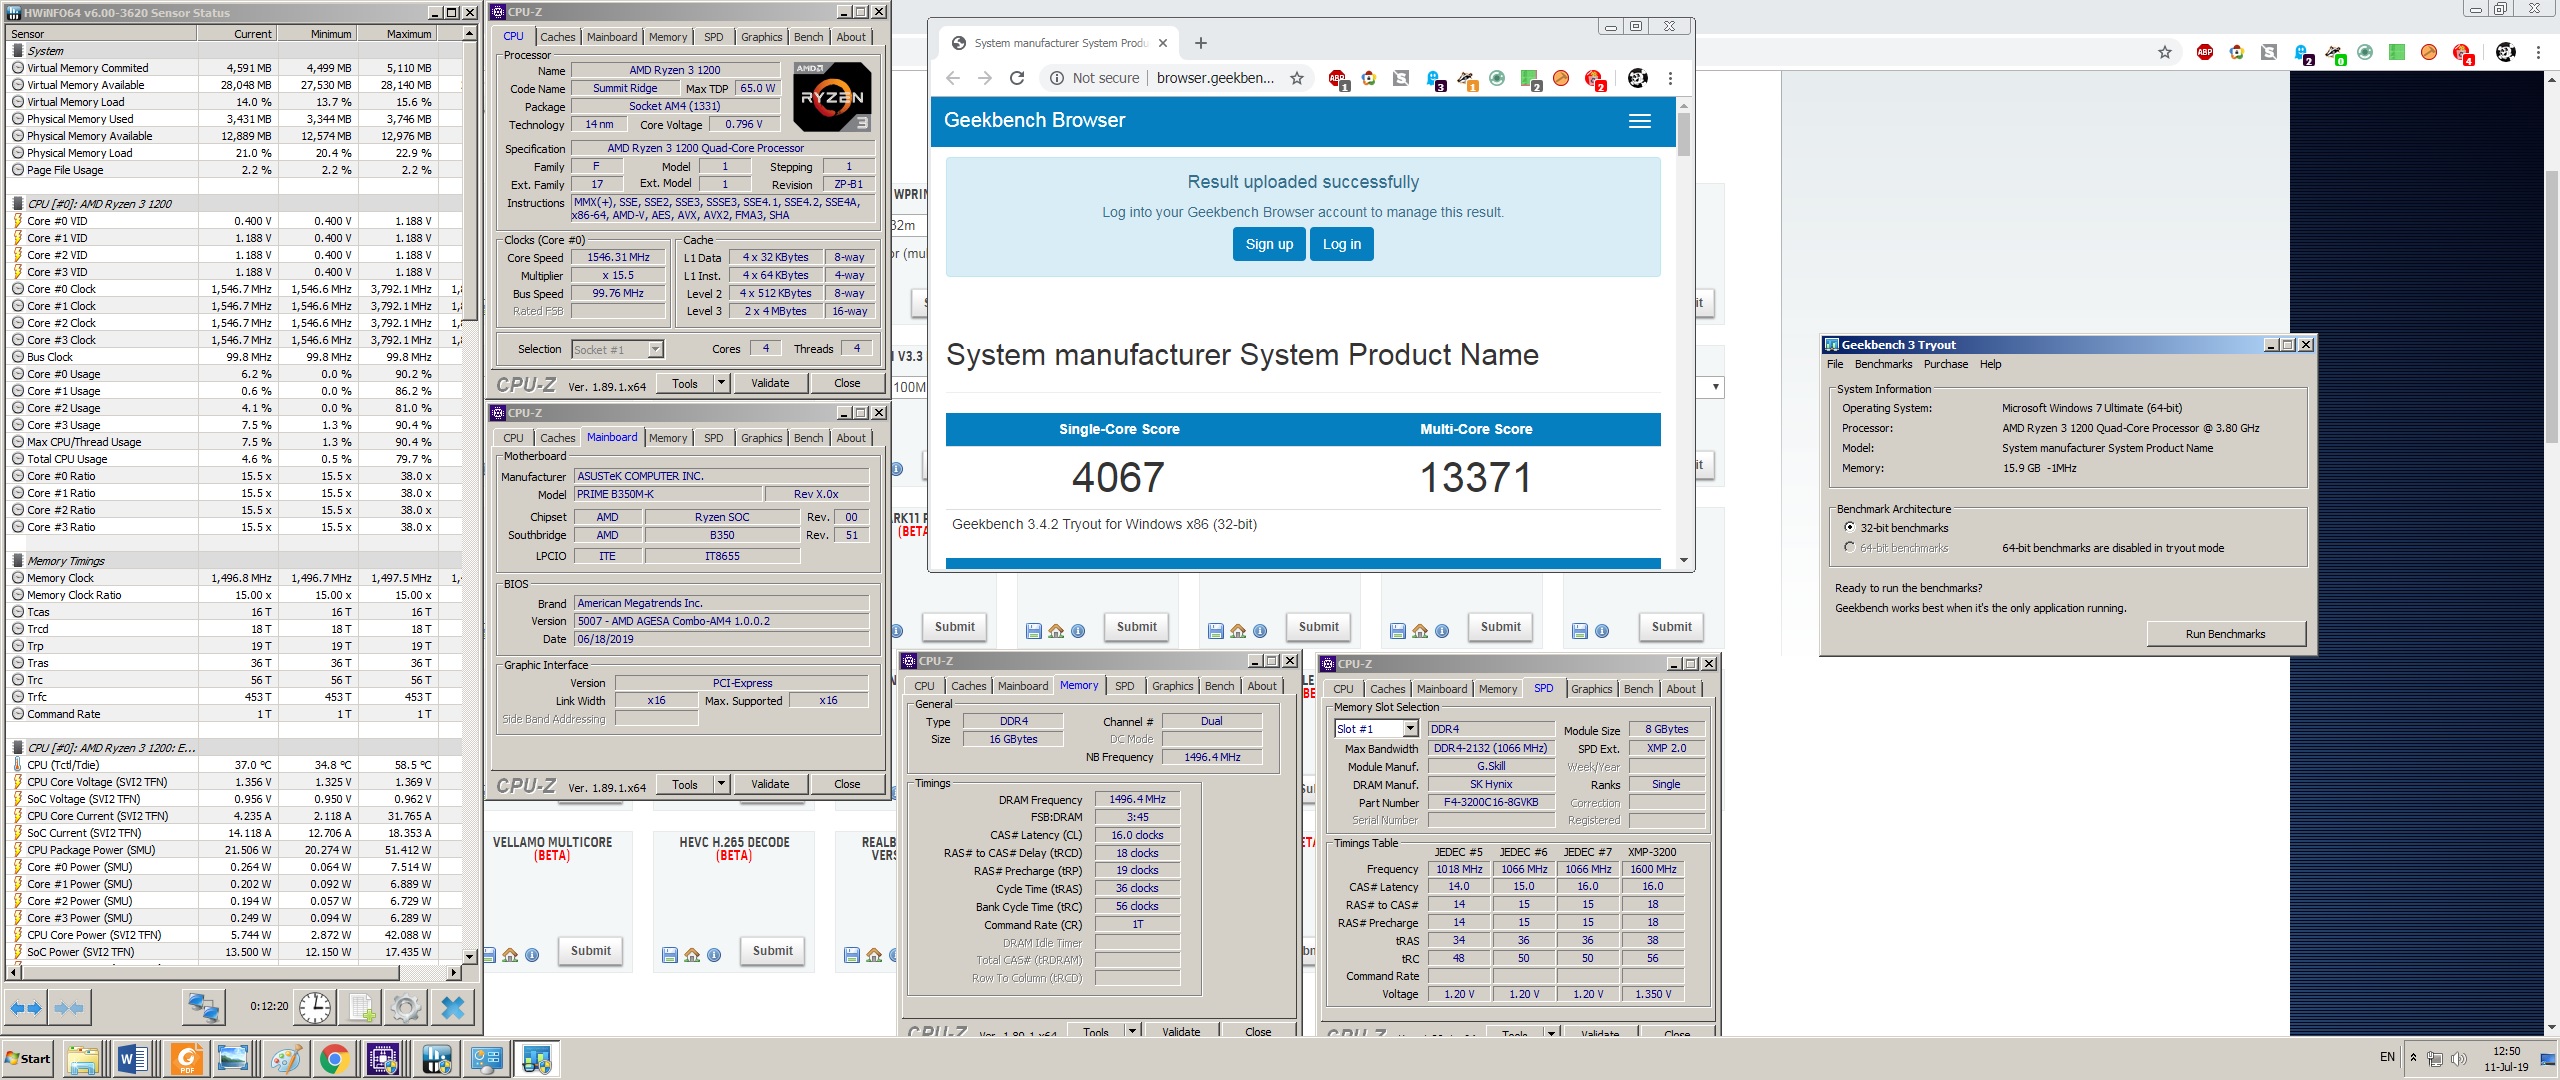This screenshot has width=2560, height=1080.
Task: Click Submit under VELLAMO MULTICORE
Action: pos(590,951)
